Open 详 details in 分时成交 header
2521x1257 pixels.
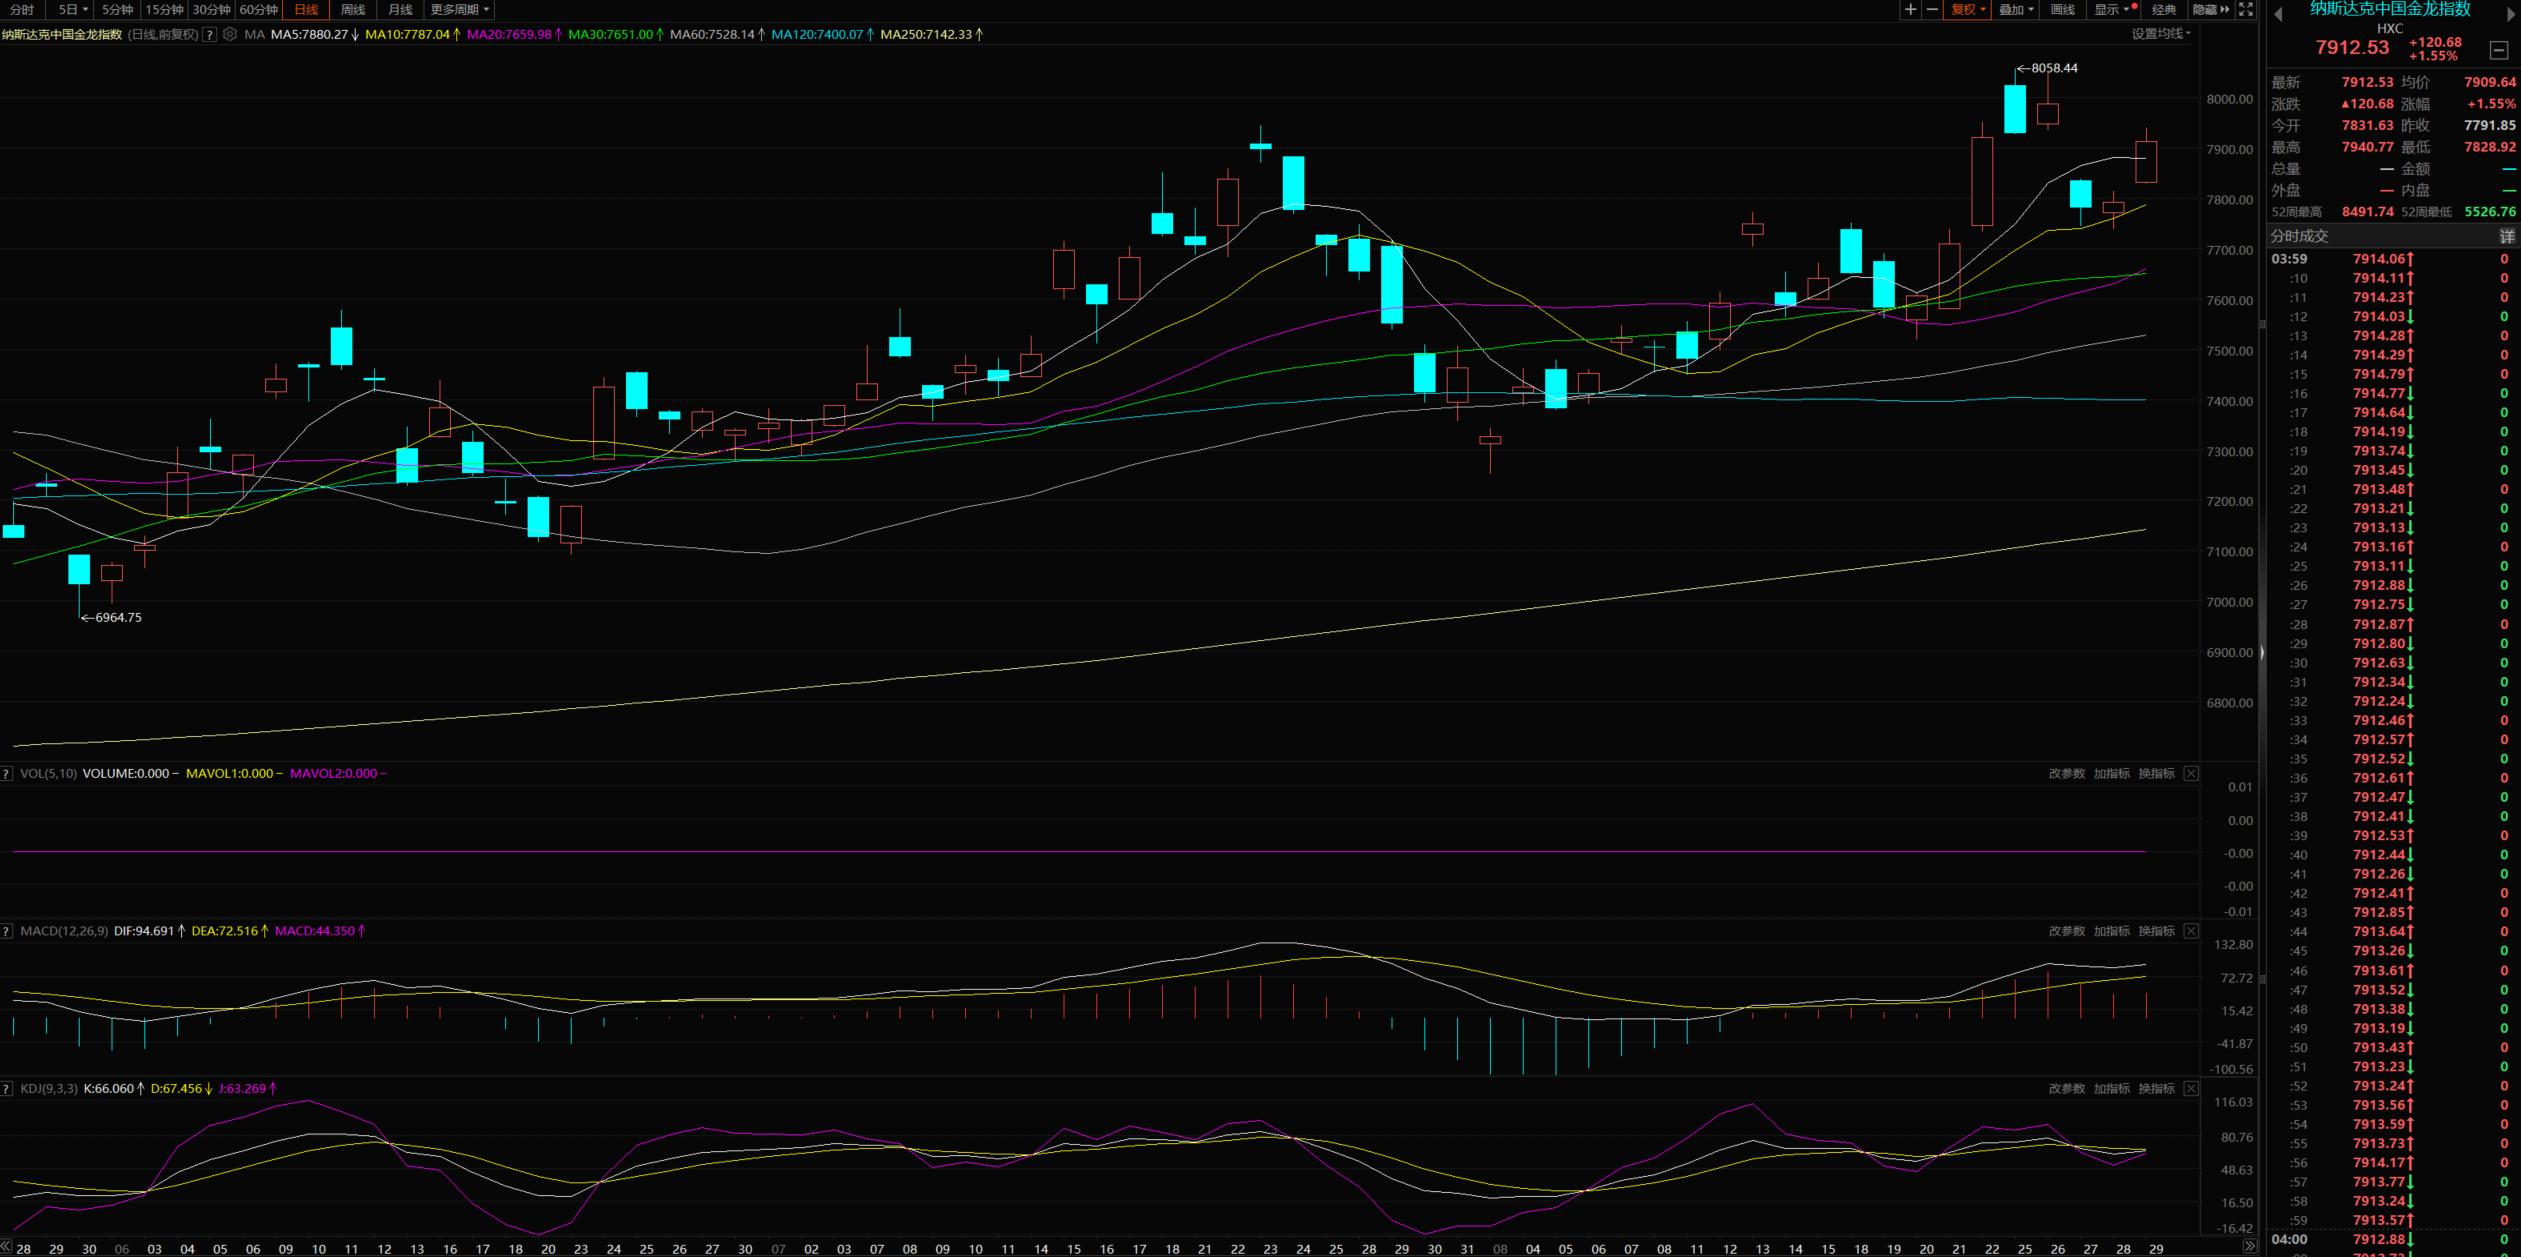coord(2506,236)
